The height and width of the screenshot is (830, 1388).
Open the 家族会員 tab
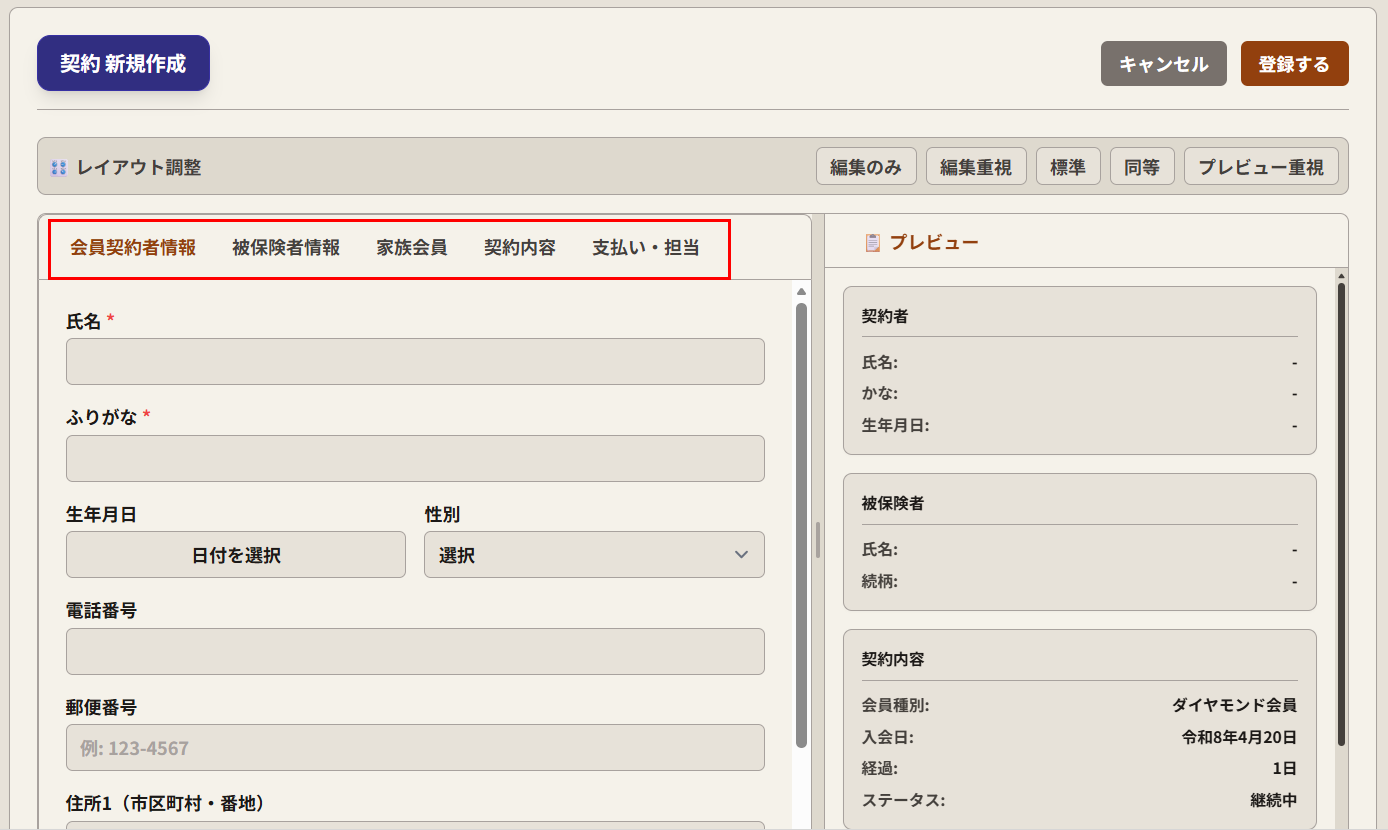coord(412,248)
